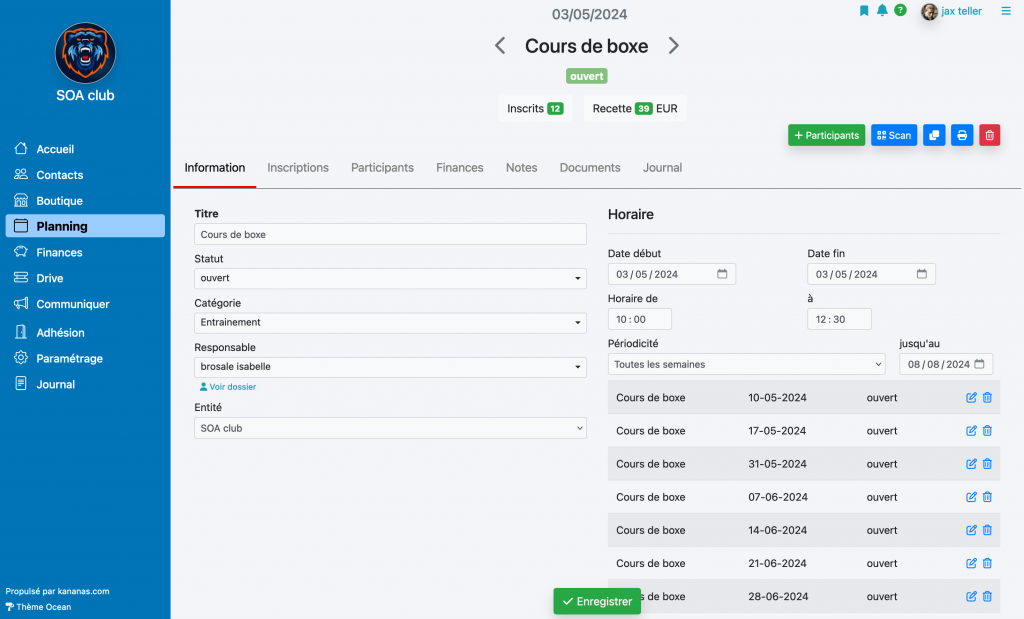The image size is (1024, 619).
Task: Switch to the Journal tab
Action: (662, 168)
